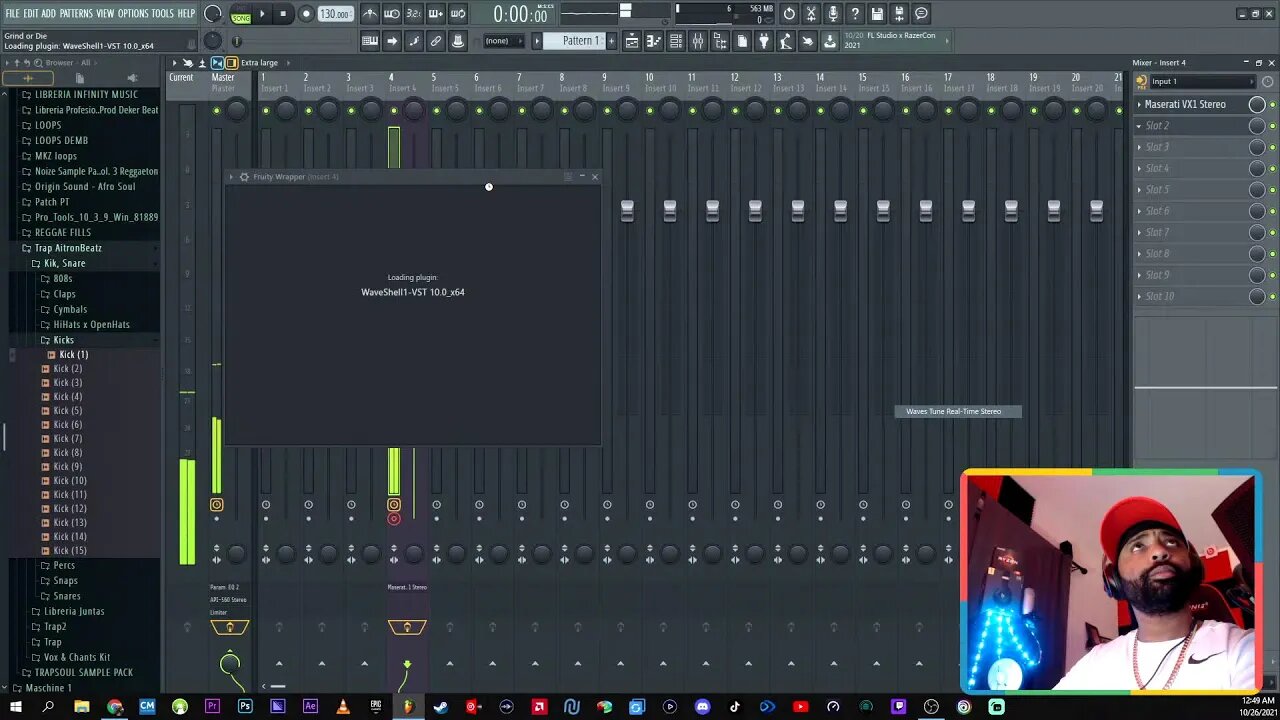Click the Windows Start button

click(x=15, y=707)
